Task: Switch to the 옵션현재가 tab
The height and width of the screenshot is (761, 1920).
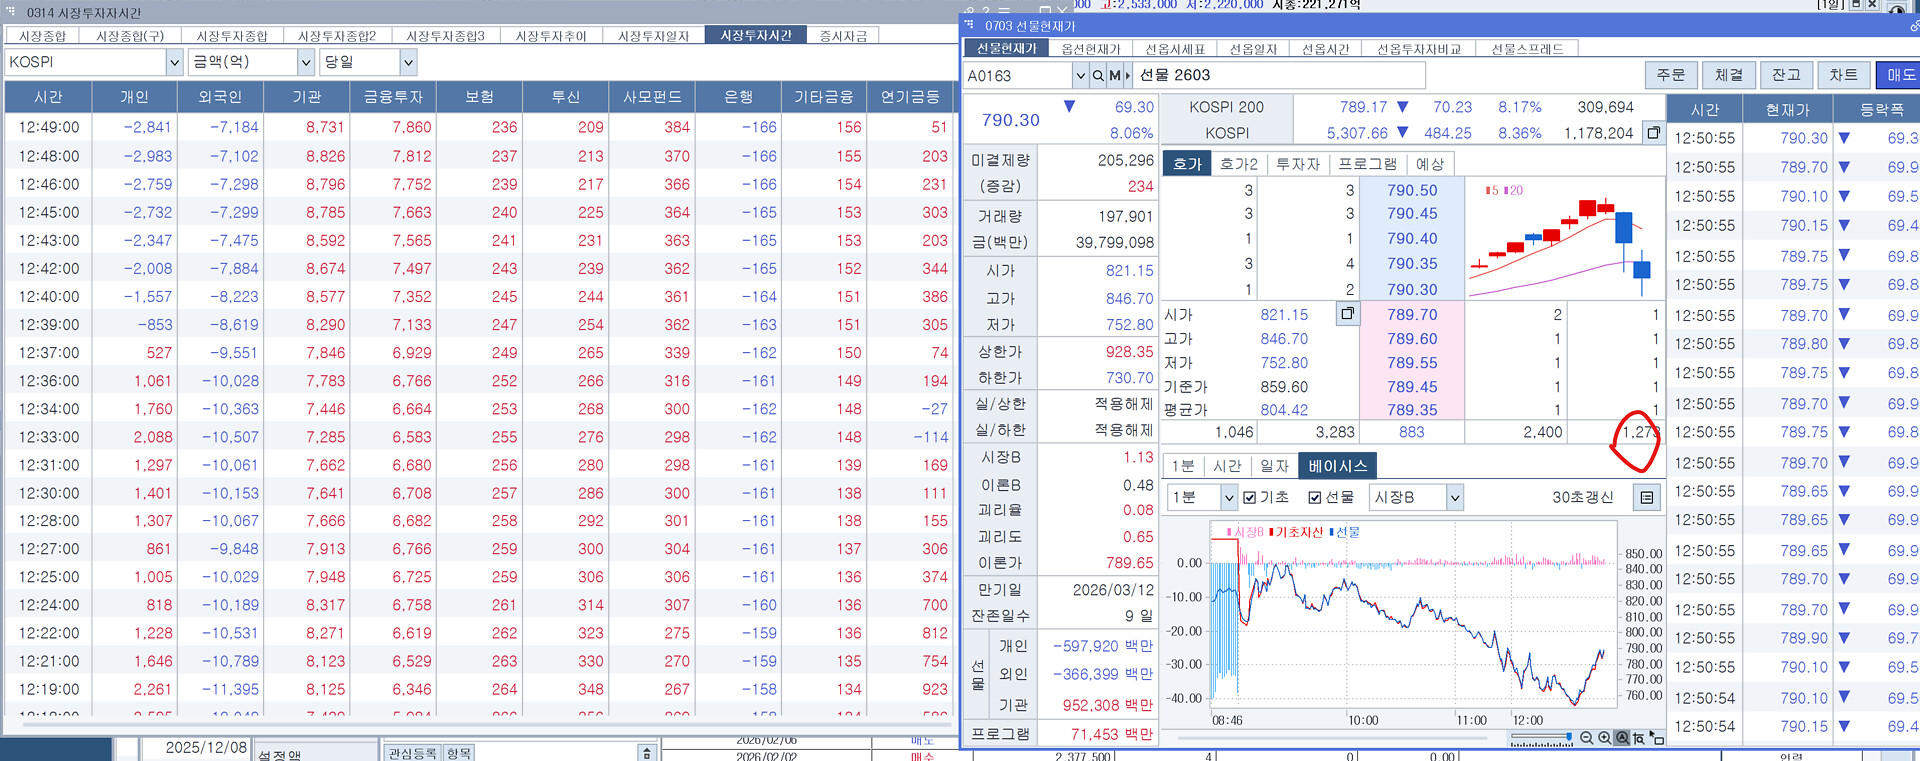Action: [x=1091, y=49]
